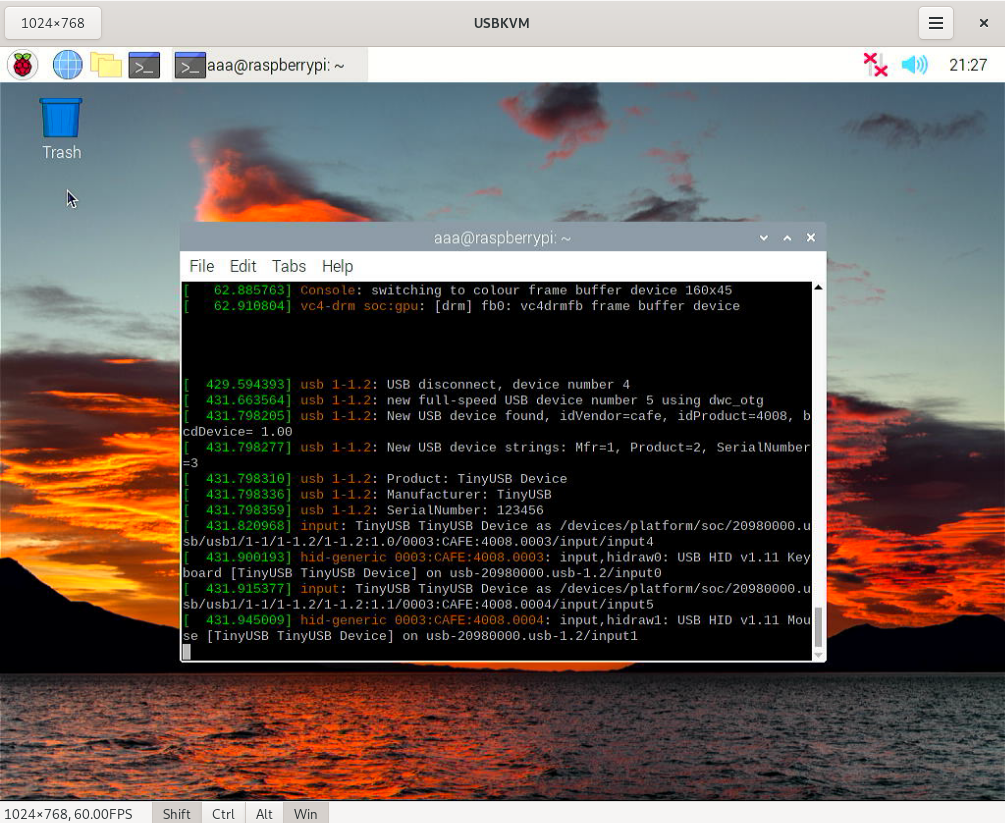Click the text 'Product: TinyUSB Device'
Image resolution: width=1005 pixels, height=823 pixels.
click(x=477, y=479)
